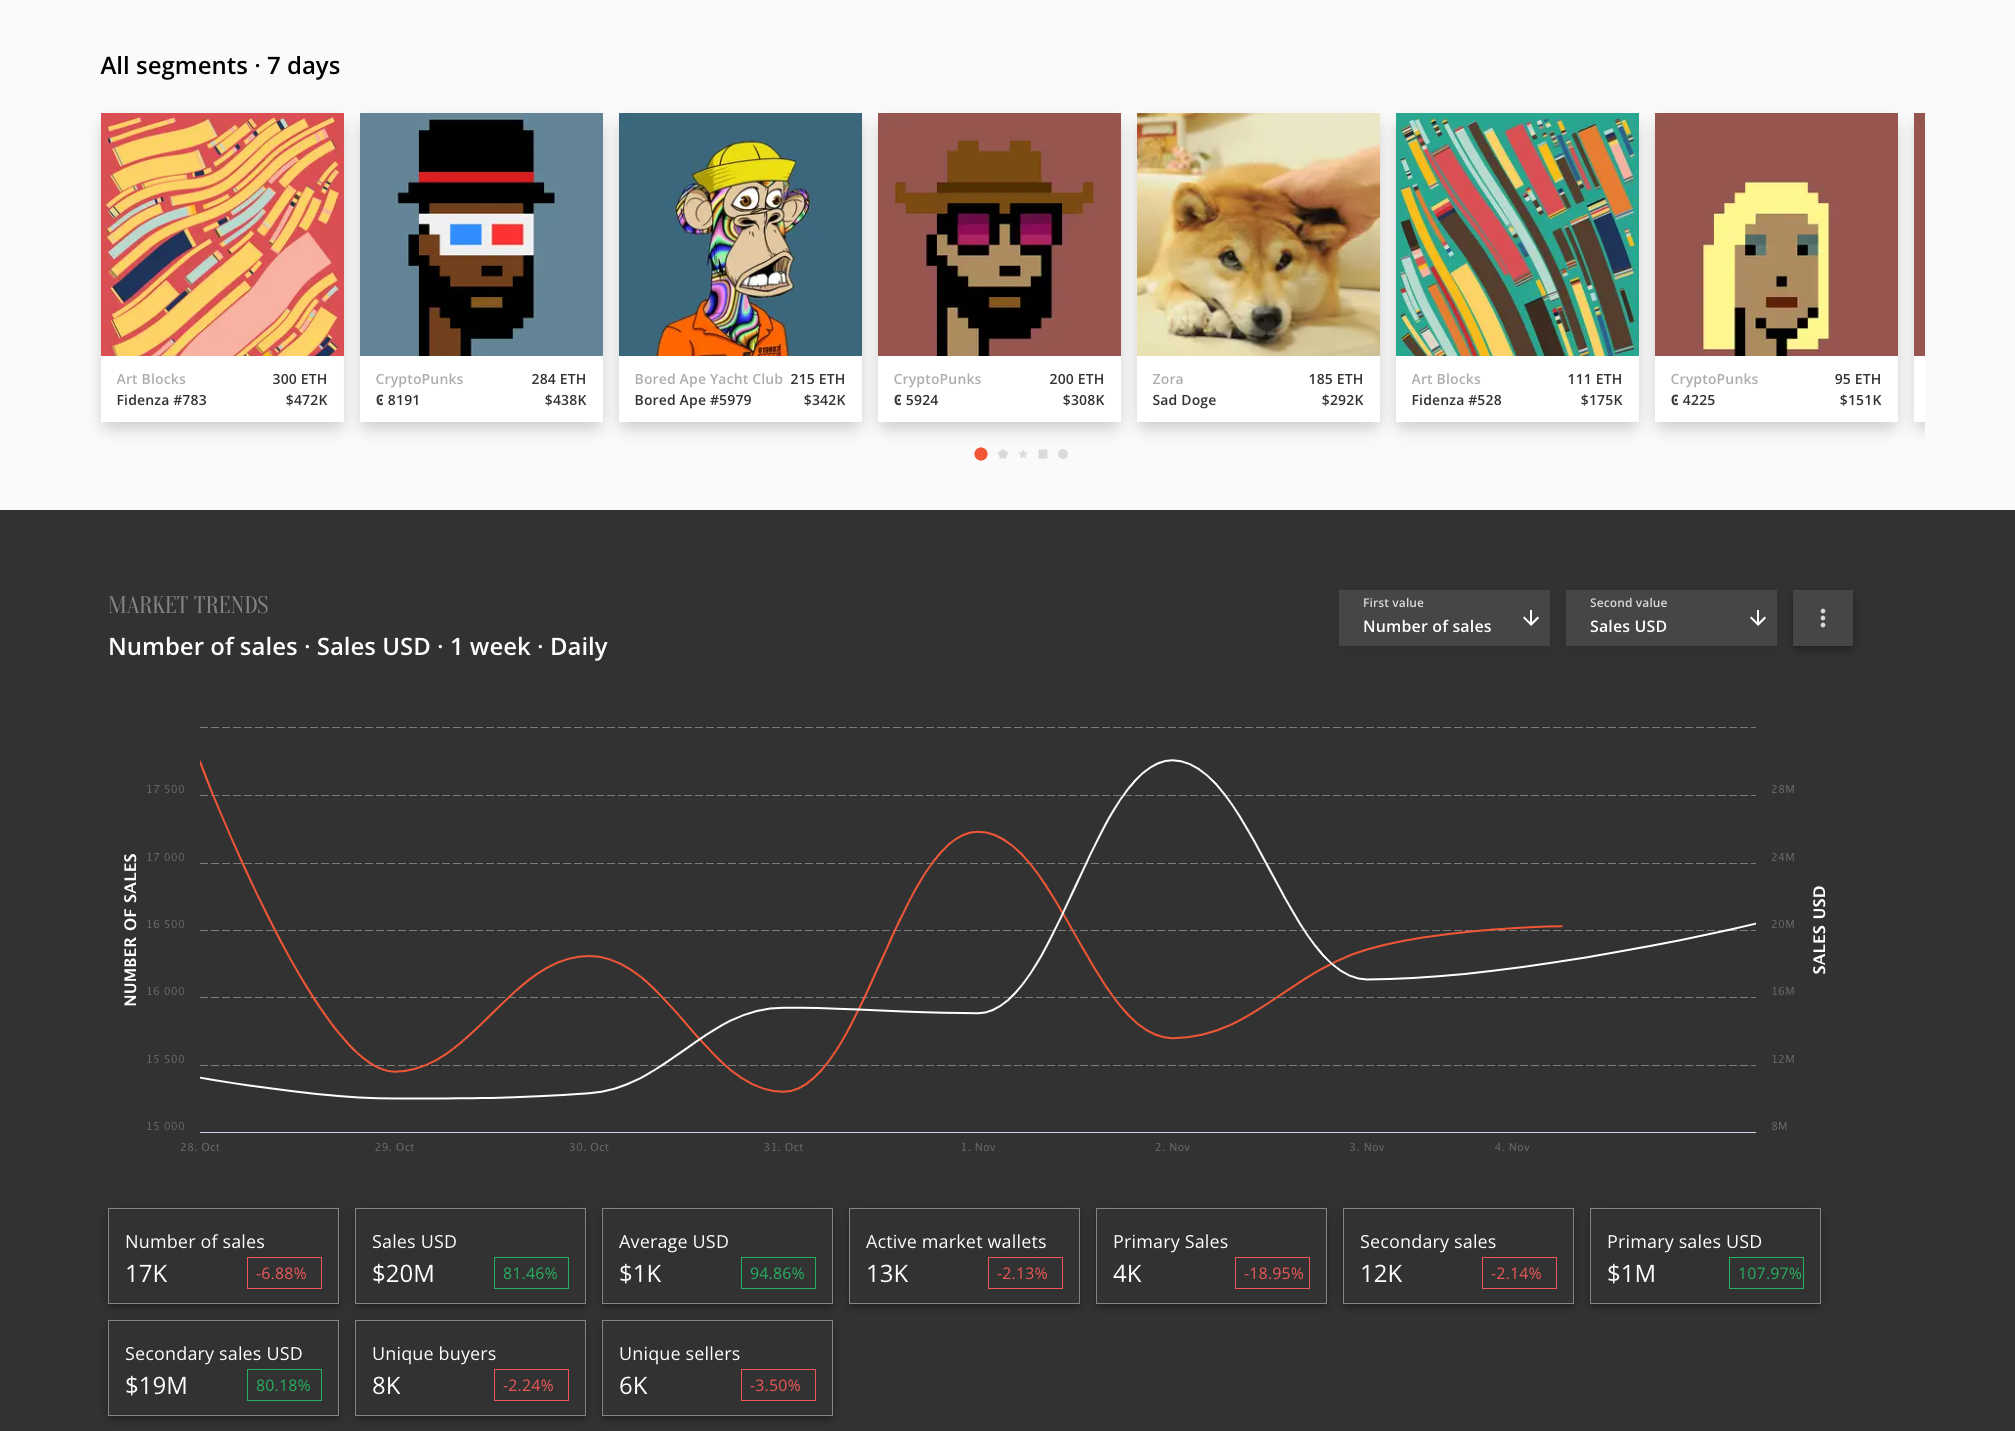Click the Average USD 94.86% change badge

tap(777, 1273)
